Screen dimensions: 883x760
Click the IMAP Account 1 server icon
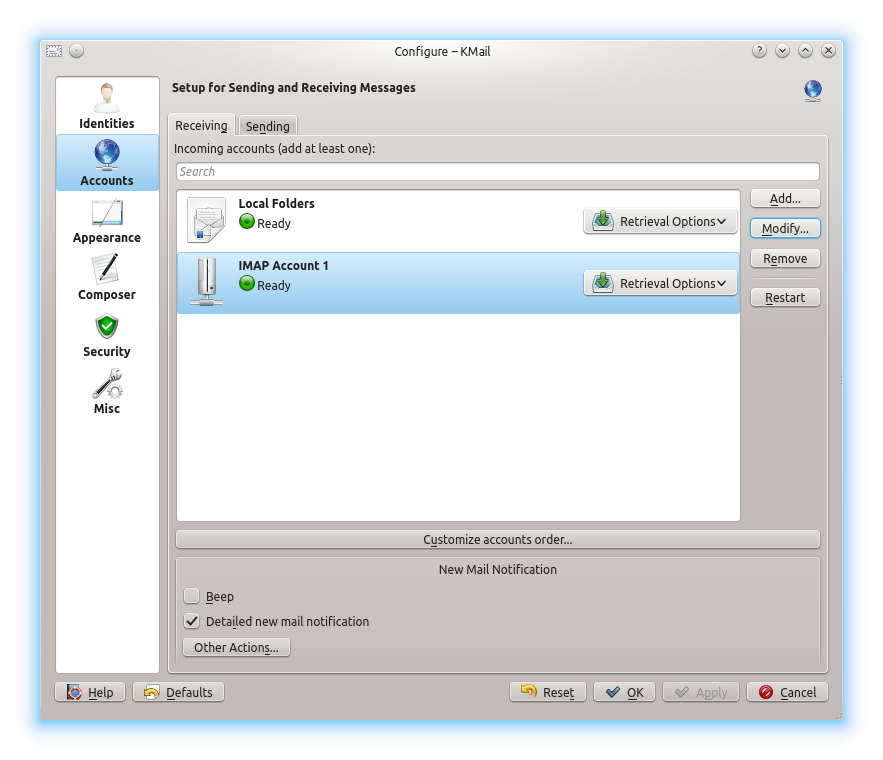207,282
